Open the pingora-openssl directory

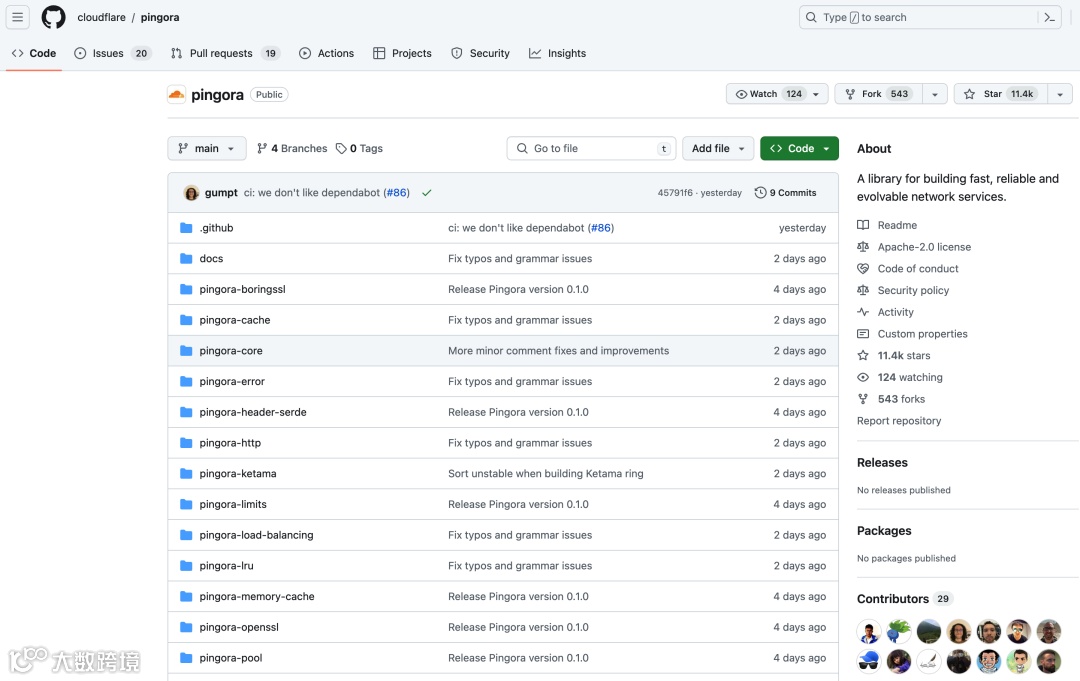[x=239, y=627]
